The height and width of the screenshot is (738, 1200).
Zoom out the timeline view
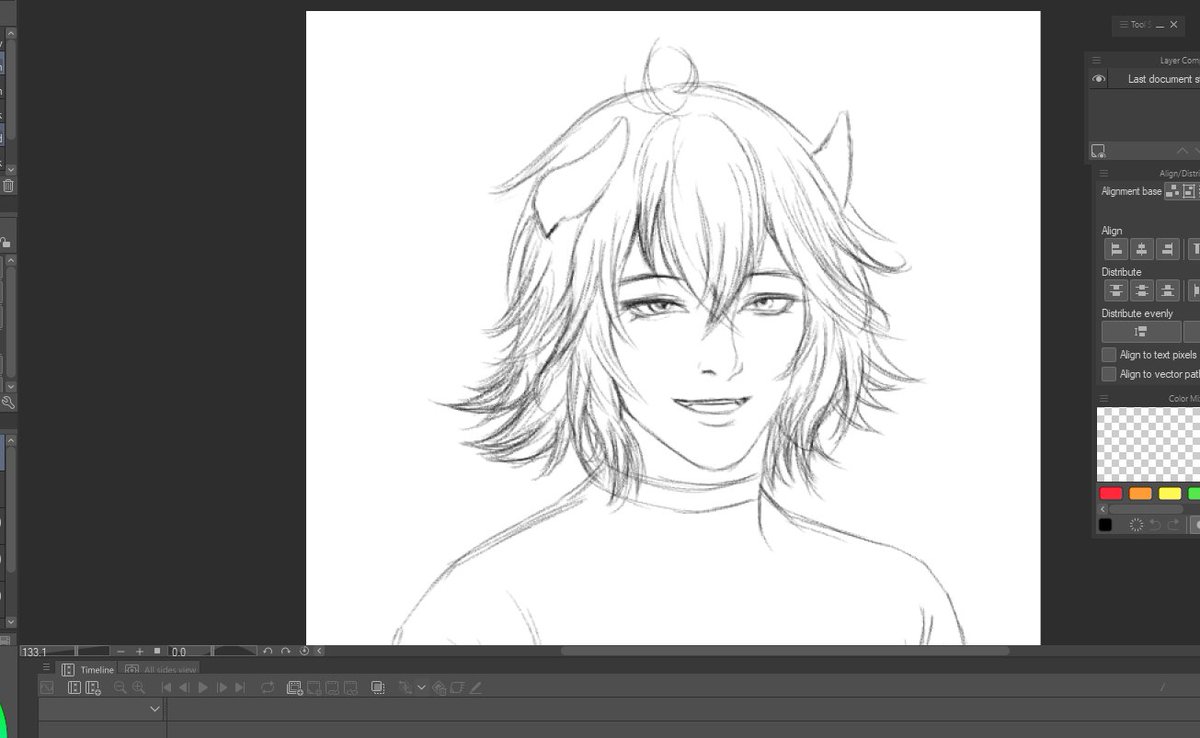120,688
